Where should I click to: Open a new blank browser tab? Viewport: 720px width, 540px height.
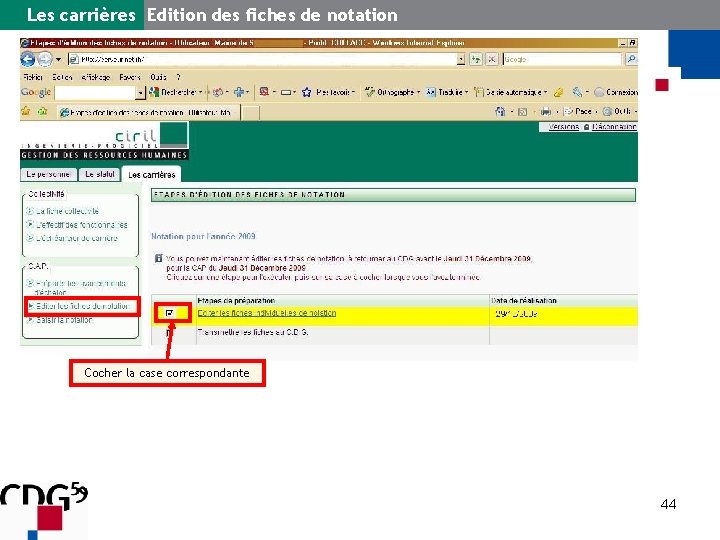pos(250,112)
